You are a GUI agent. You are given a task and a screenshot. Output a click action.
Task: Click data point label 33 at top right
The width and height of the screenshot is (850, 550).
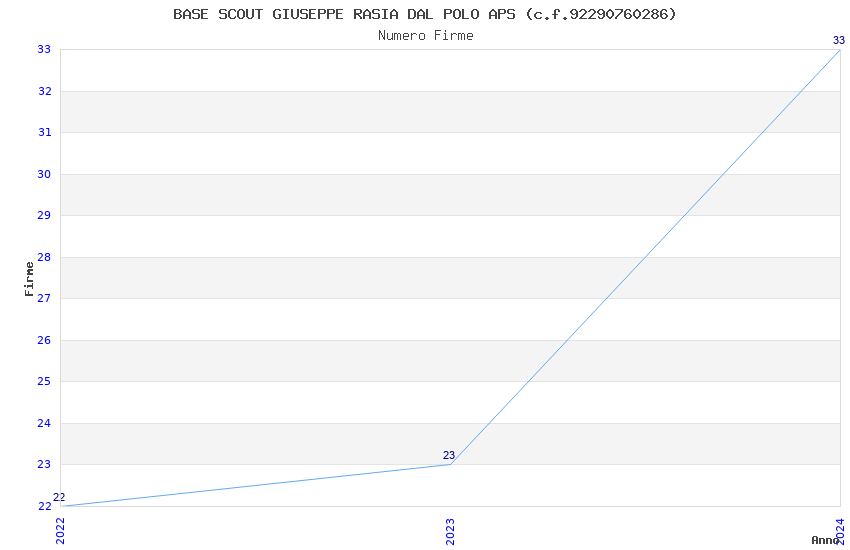click(839, 40)
